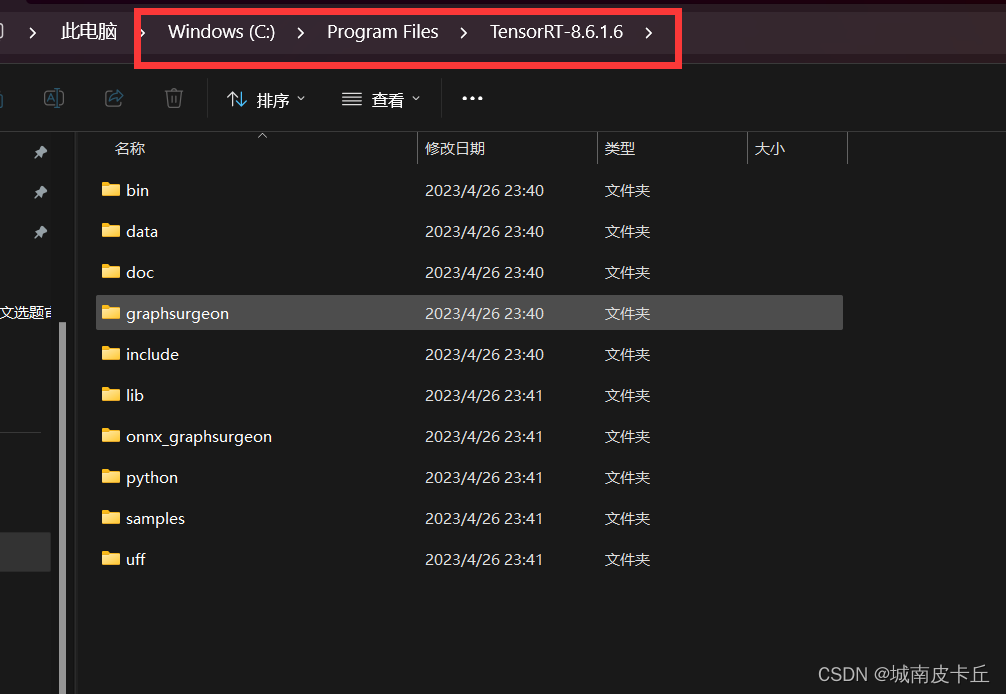Sort by 修改日期 column header
Screen dimensions: 1006x694
coord(455,149)
